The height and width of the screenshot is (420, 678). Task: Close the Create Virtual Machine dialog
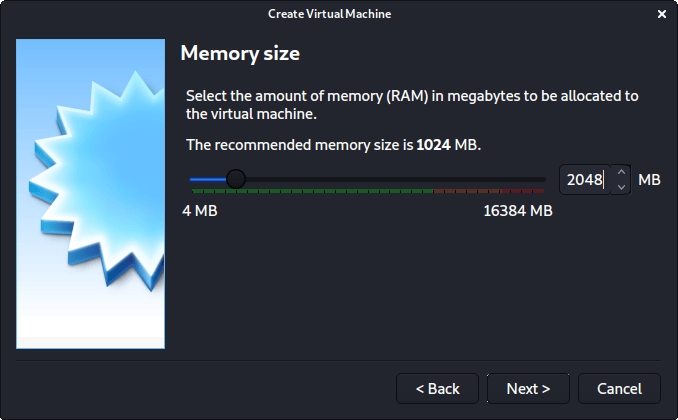[x=662, y=14]
